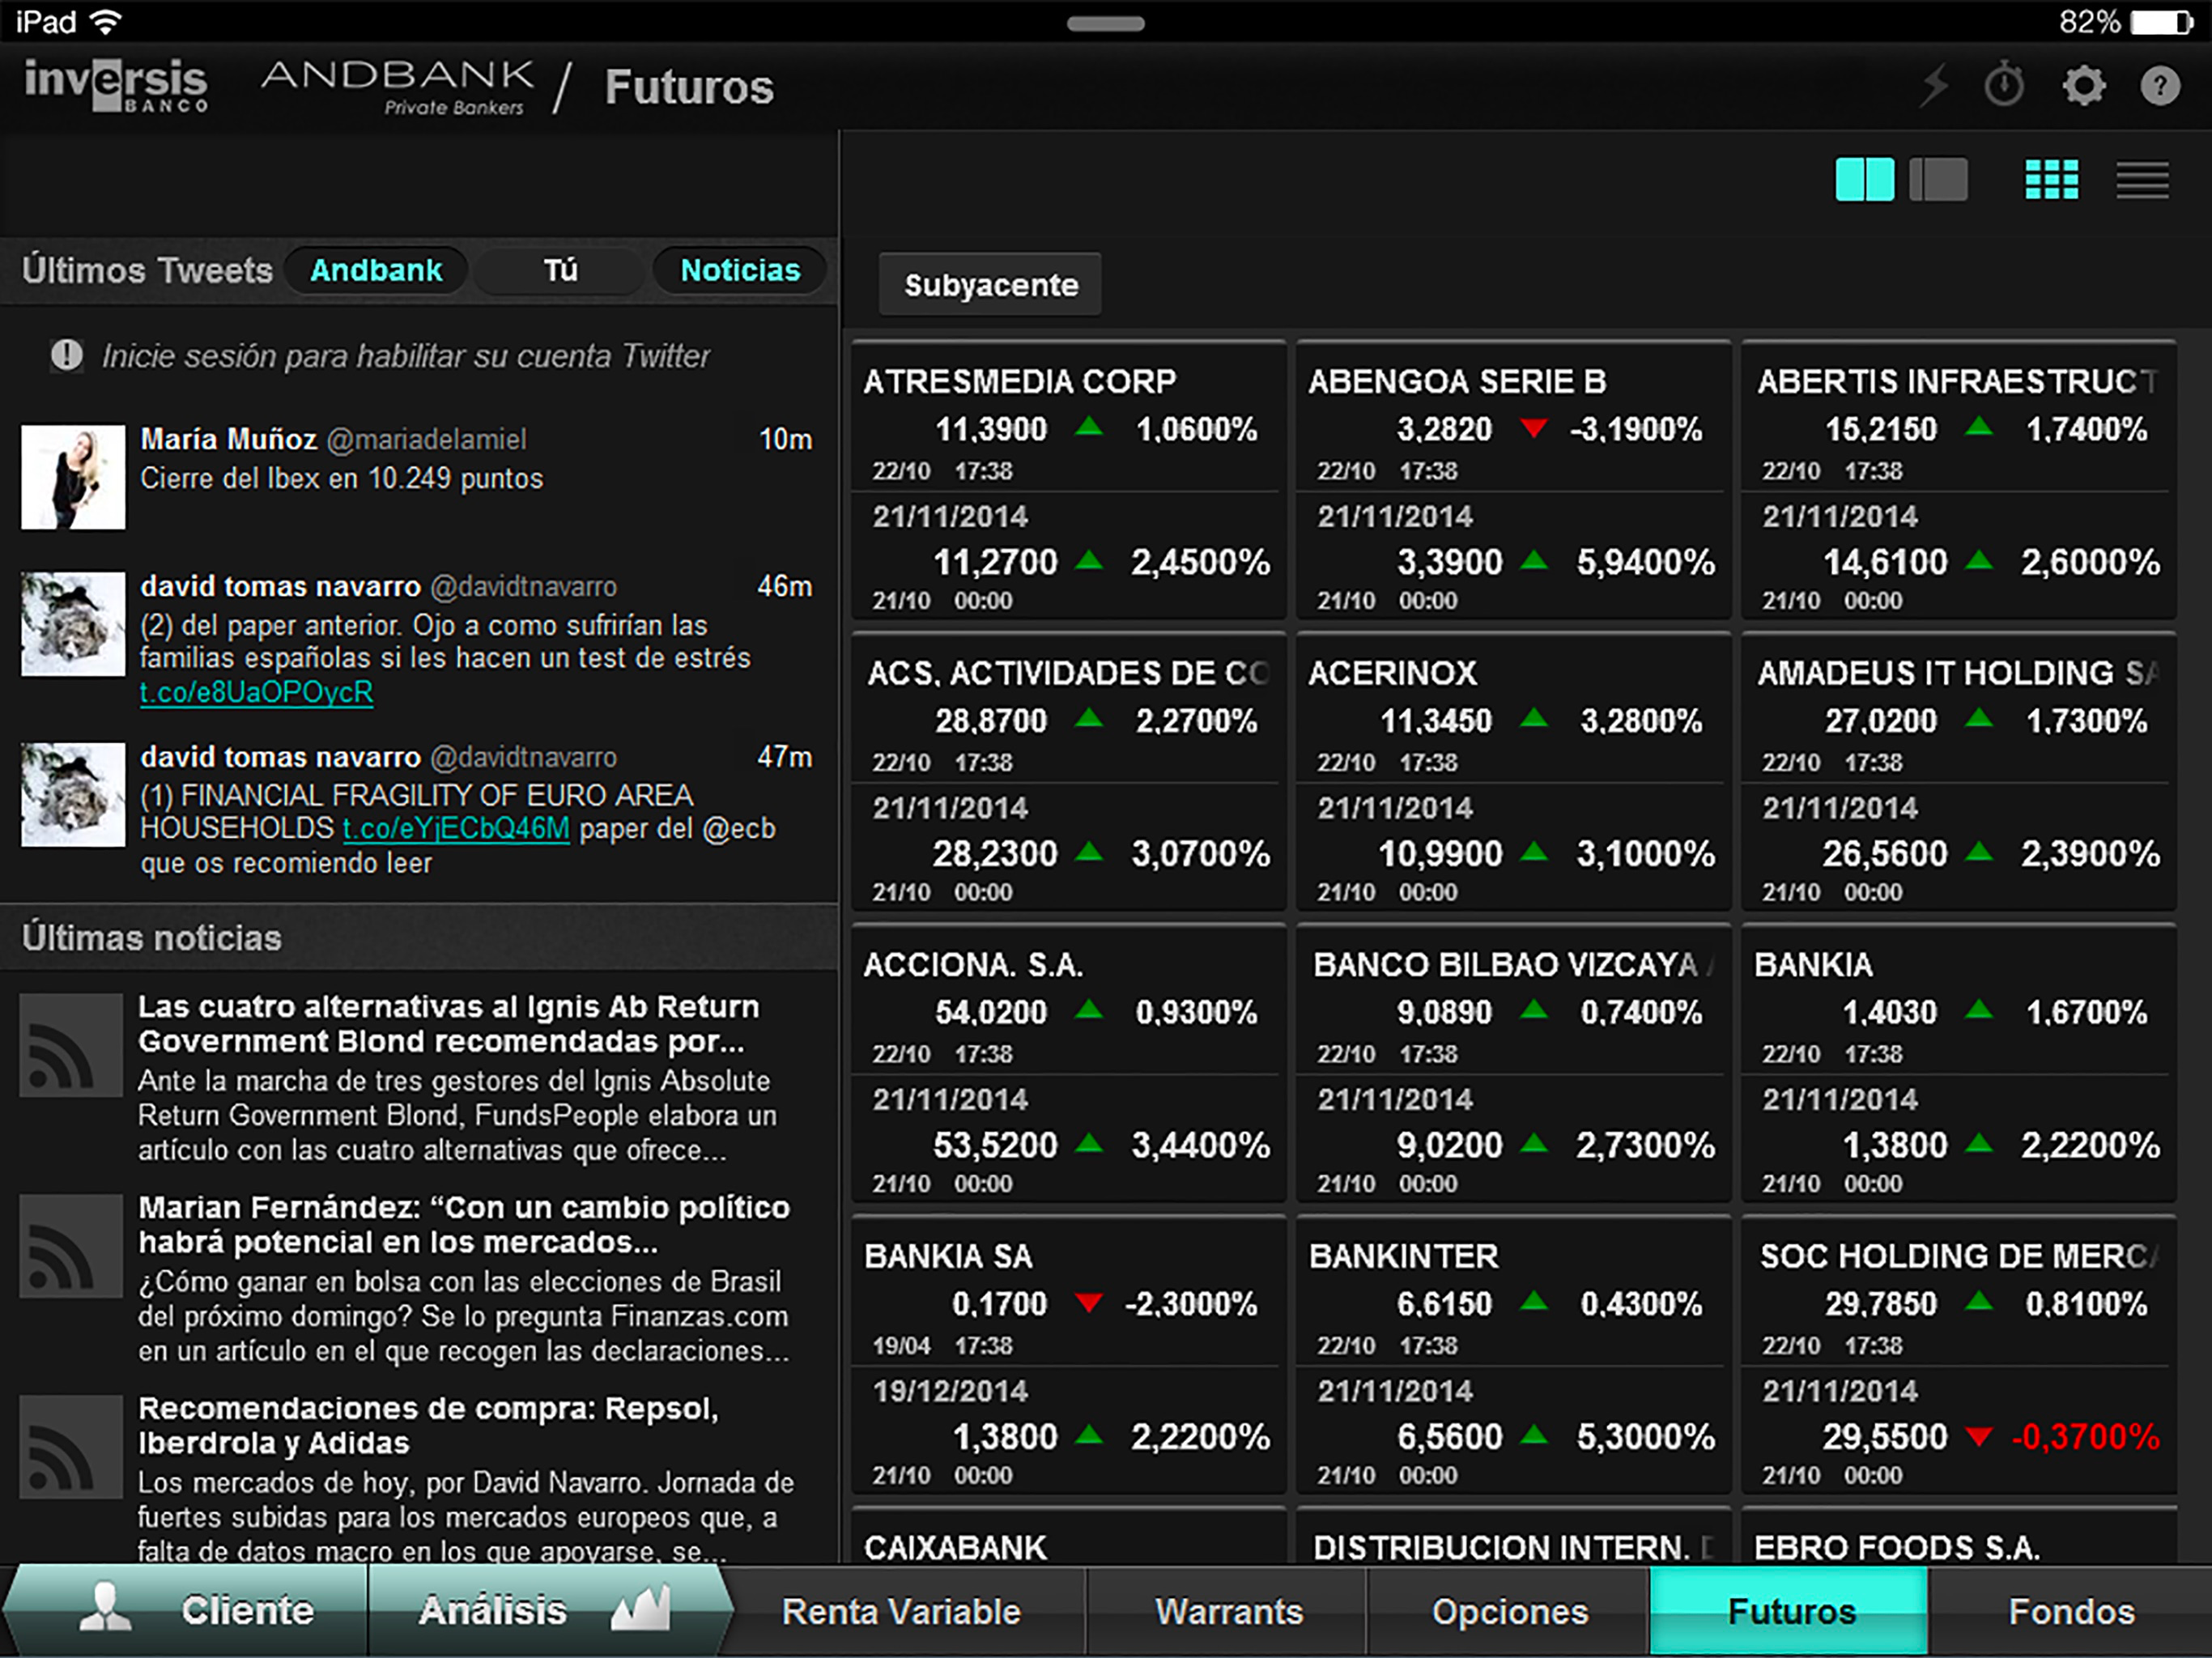Screen dimensions: 2212x1658
Task: Open the Ignis Ab Return news headline
Action: [x=448, y=1024]
